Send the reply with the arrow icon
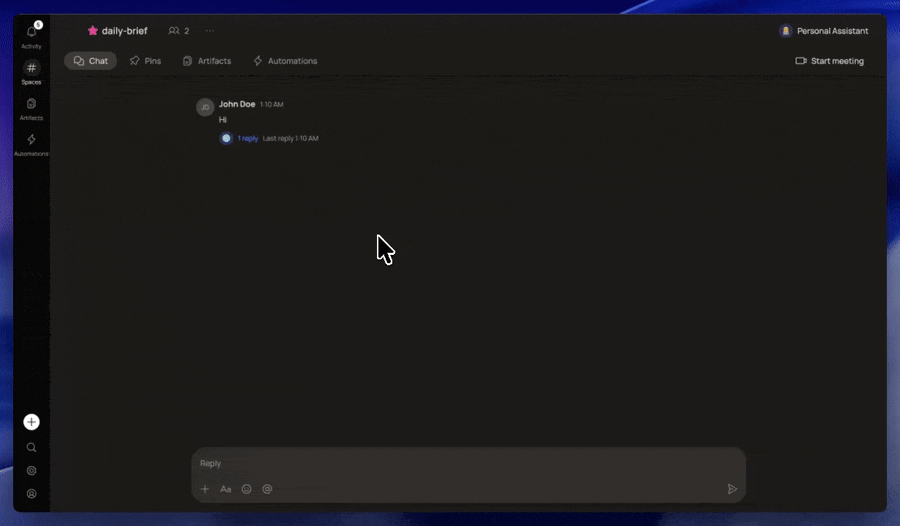900x526 pixels. (732, 489)
